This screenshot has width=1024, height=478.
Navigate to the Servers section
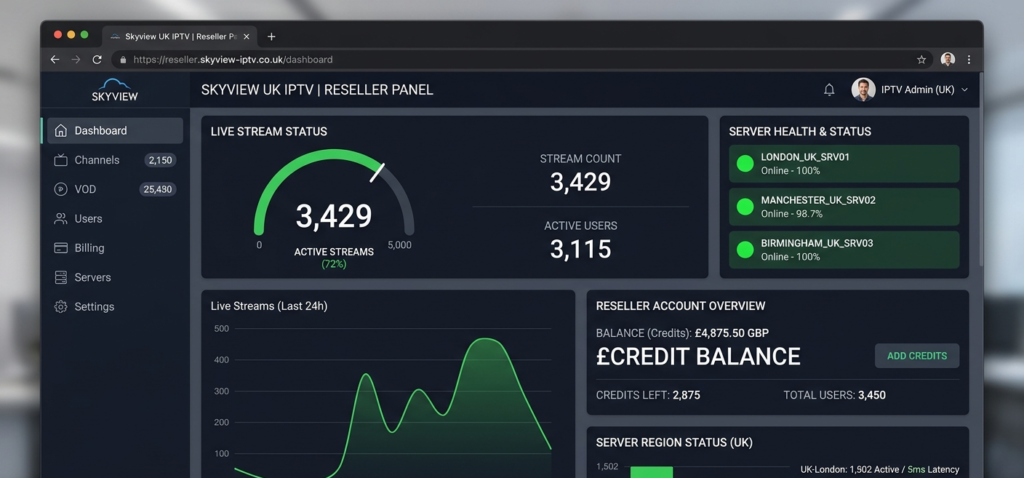click(x=115, y=278)
